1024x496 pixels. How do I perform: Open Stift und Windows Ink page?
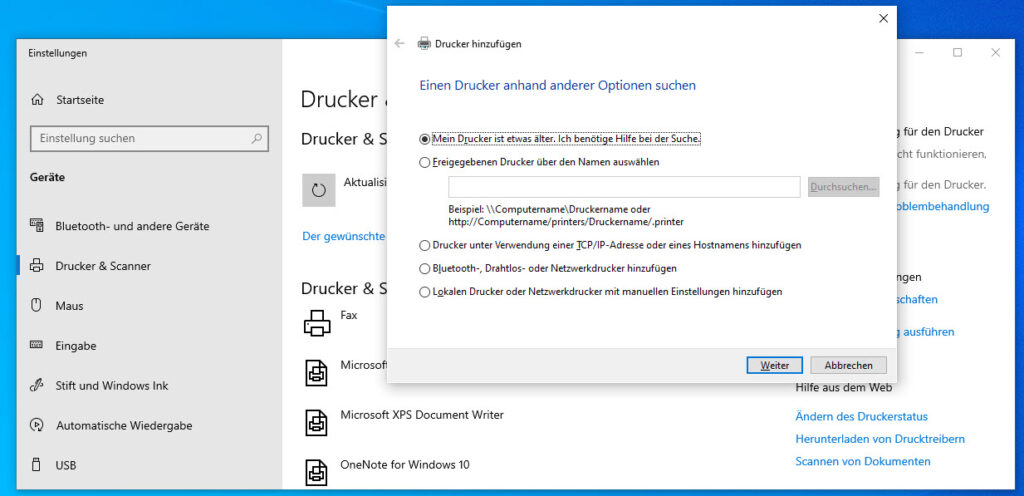tap(112, 386)
